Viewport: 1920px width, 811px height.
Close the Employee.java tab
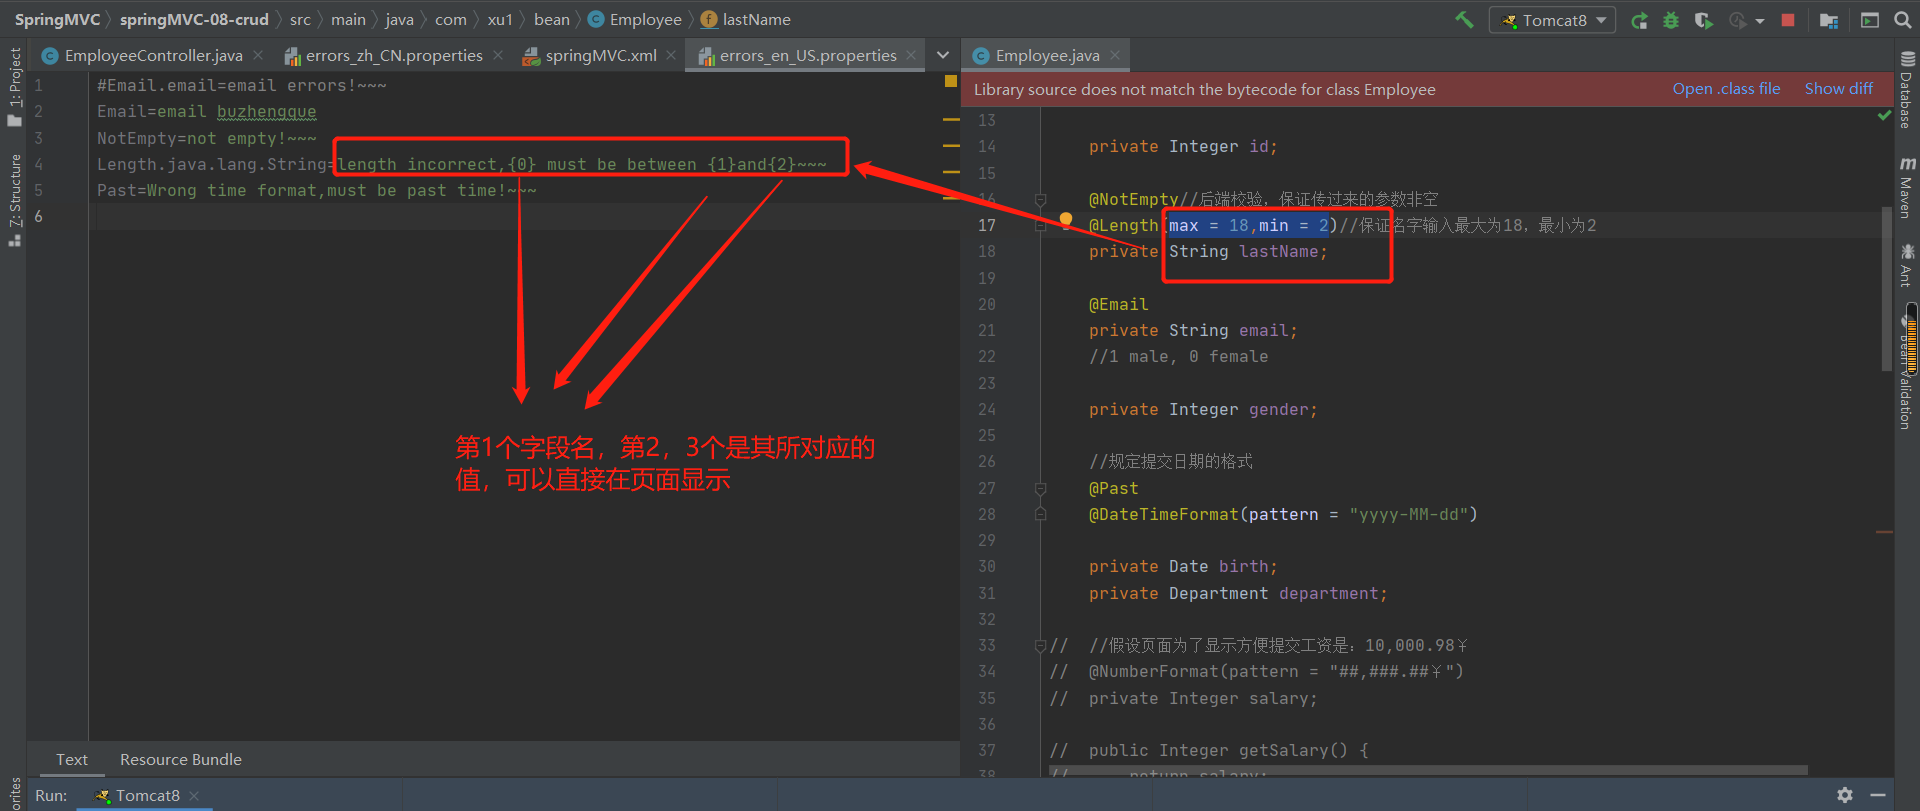[x=1115, y=55]
